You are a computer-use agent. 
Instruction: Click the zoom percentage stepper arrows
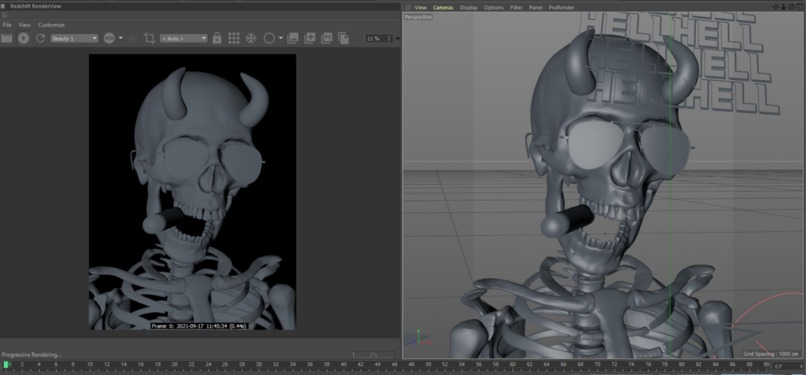389,39
